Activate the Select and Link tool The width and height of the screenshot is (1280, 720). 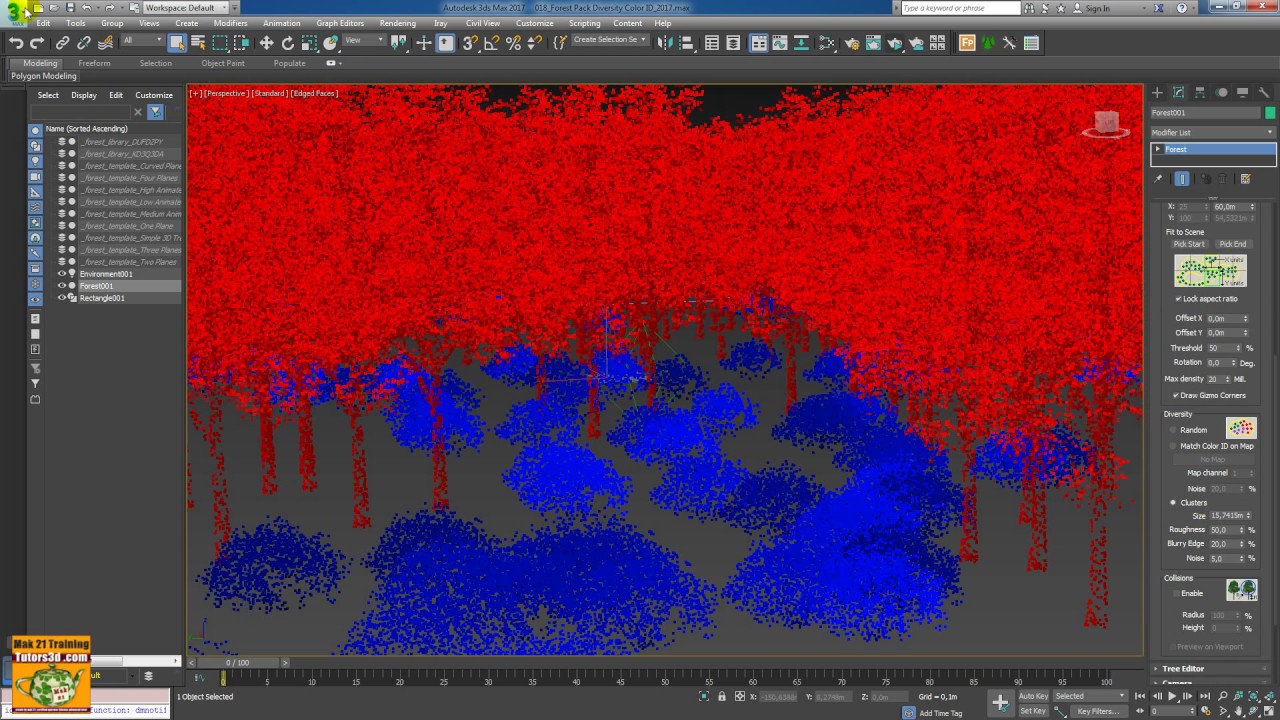pyautogui.click(x=62, y=43)
